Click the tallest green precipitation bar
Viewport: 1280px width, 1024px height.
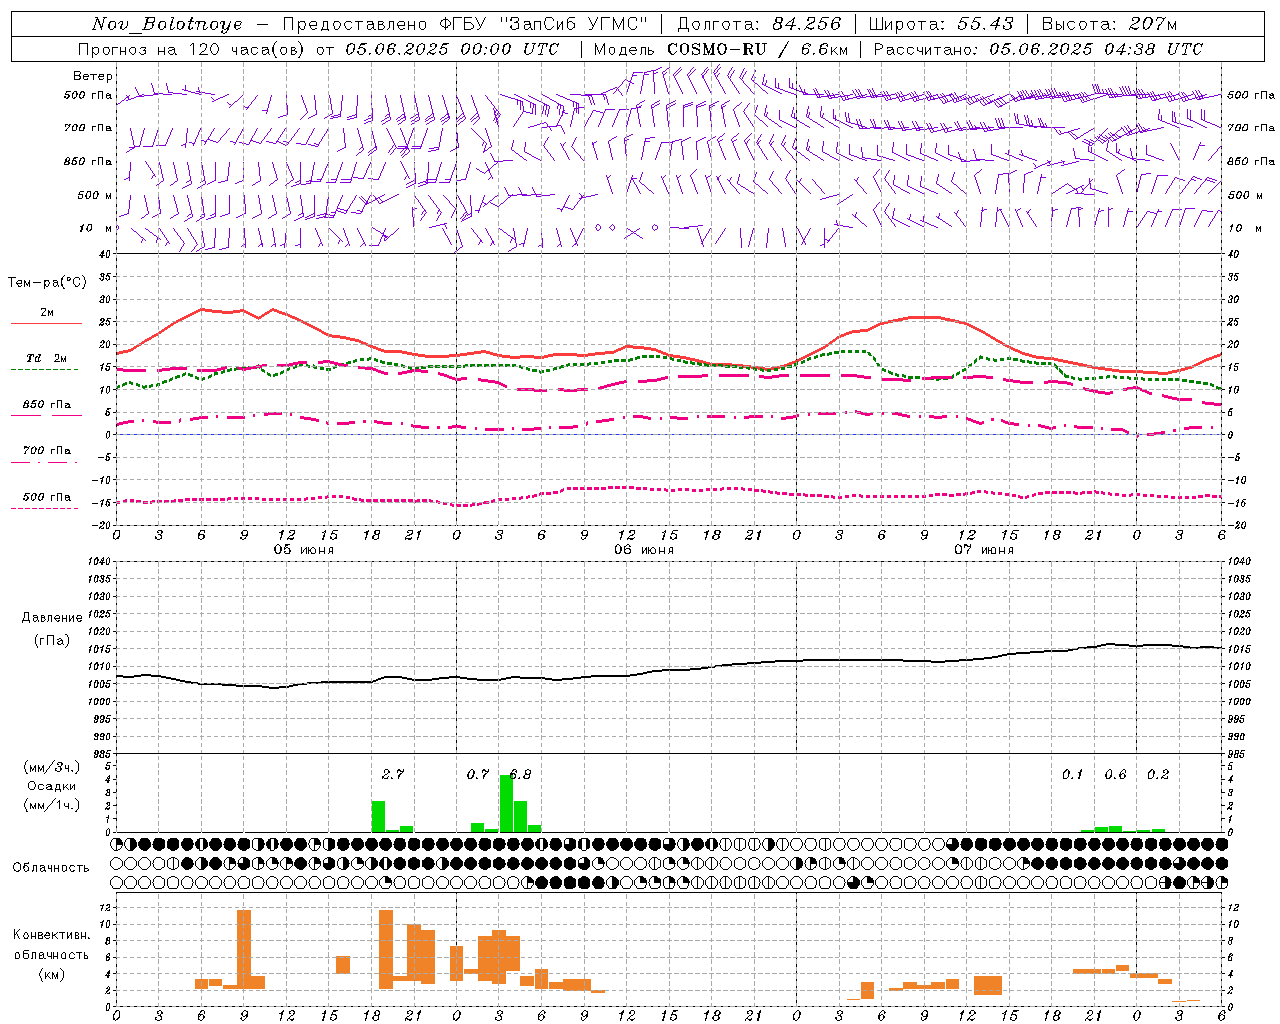(506, 803)
